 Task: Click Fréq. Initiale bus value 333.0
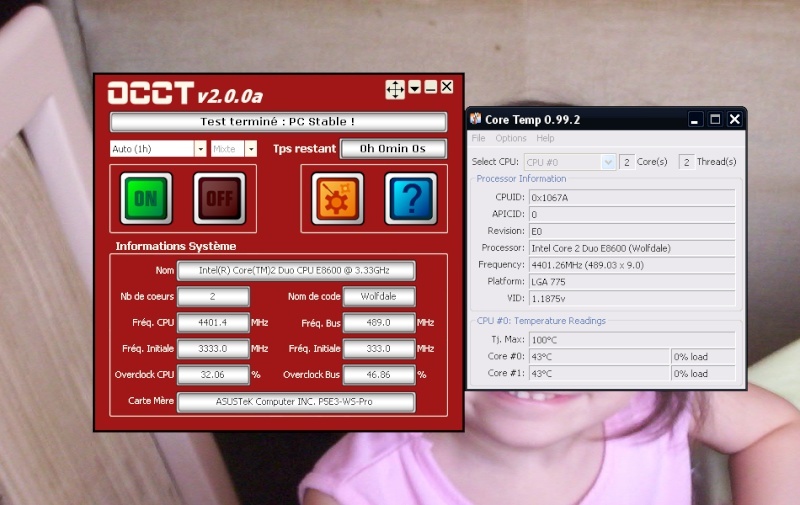(x=379, y=349)
